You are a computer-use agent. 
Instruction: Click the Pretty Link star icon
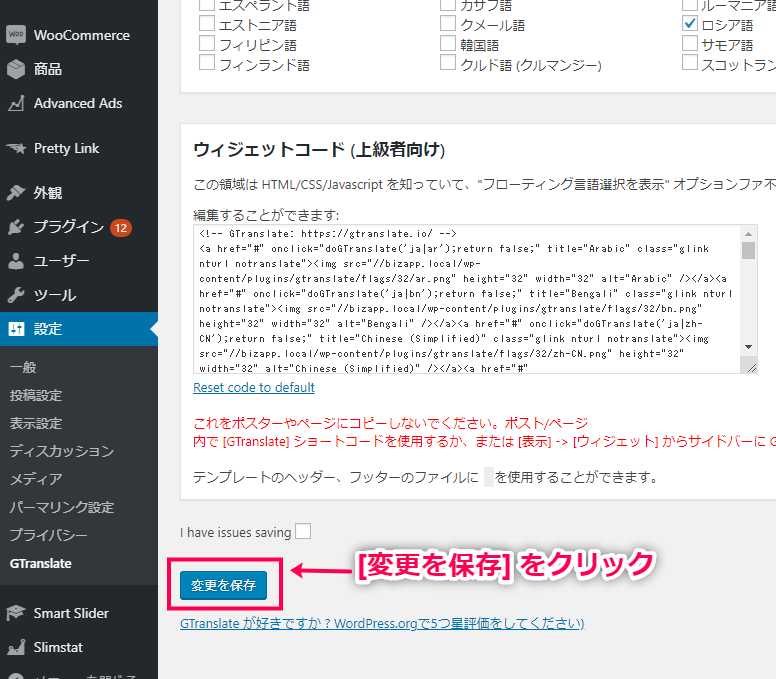(x=16, y=148)
